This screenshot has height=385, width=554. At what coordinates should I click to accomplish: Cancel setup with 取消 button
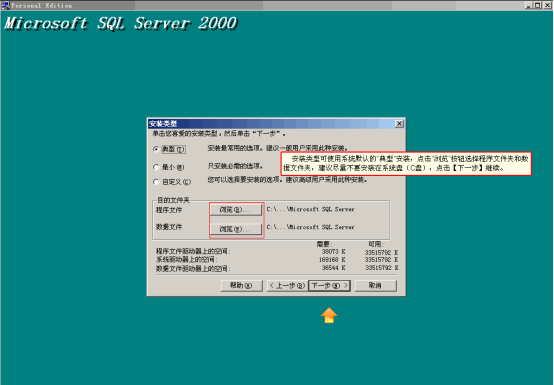(x=376, y=285)
